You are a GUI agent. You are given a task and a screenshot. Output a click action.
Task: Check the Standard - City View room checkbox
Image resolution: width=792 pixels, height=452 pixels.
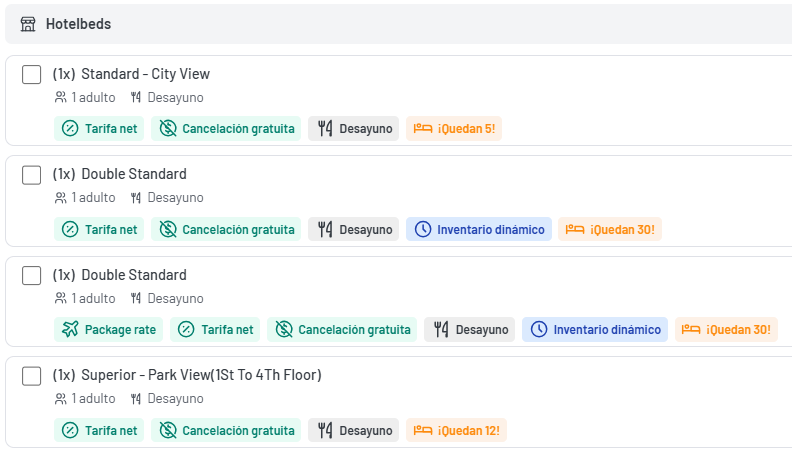pos(31,74)
